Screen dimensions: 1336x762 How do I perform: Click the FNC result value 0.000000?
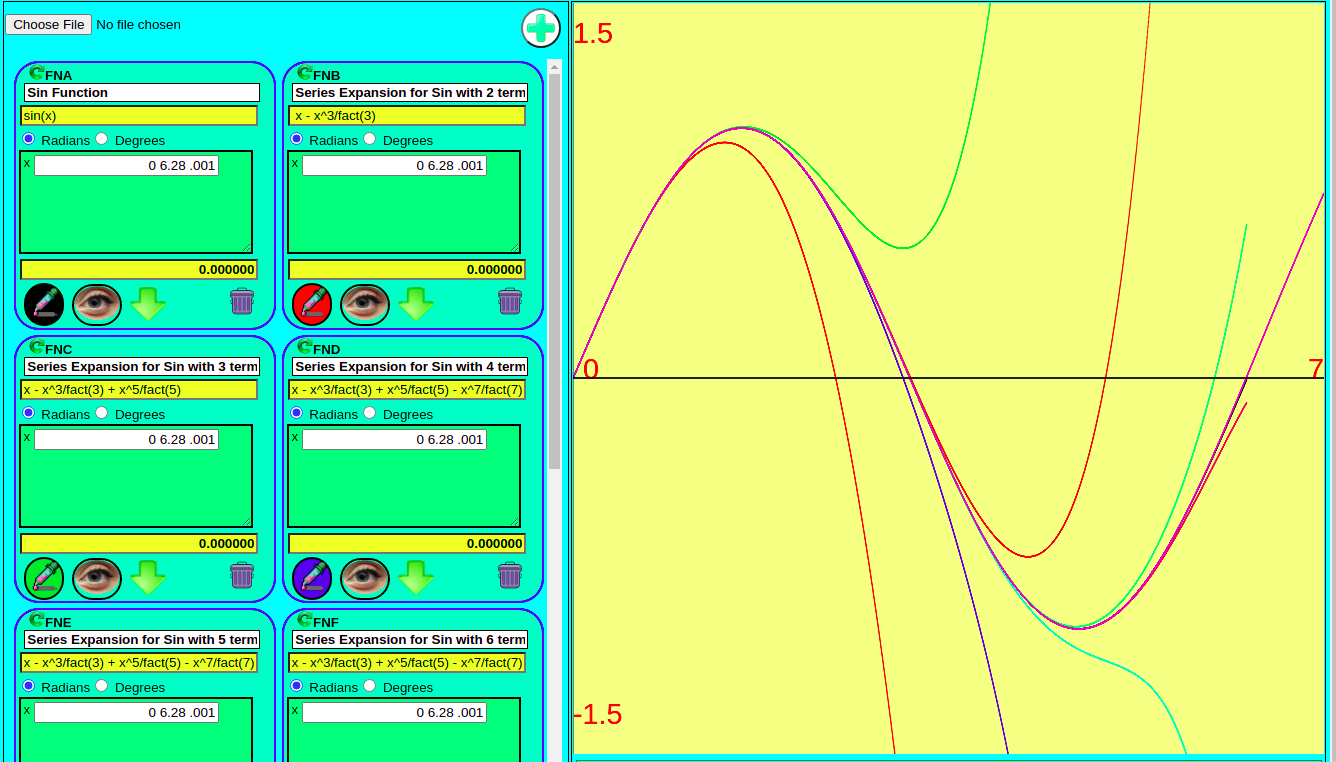pos(139,543)
